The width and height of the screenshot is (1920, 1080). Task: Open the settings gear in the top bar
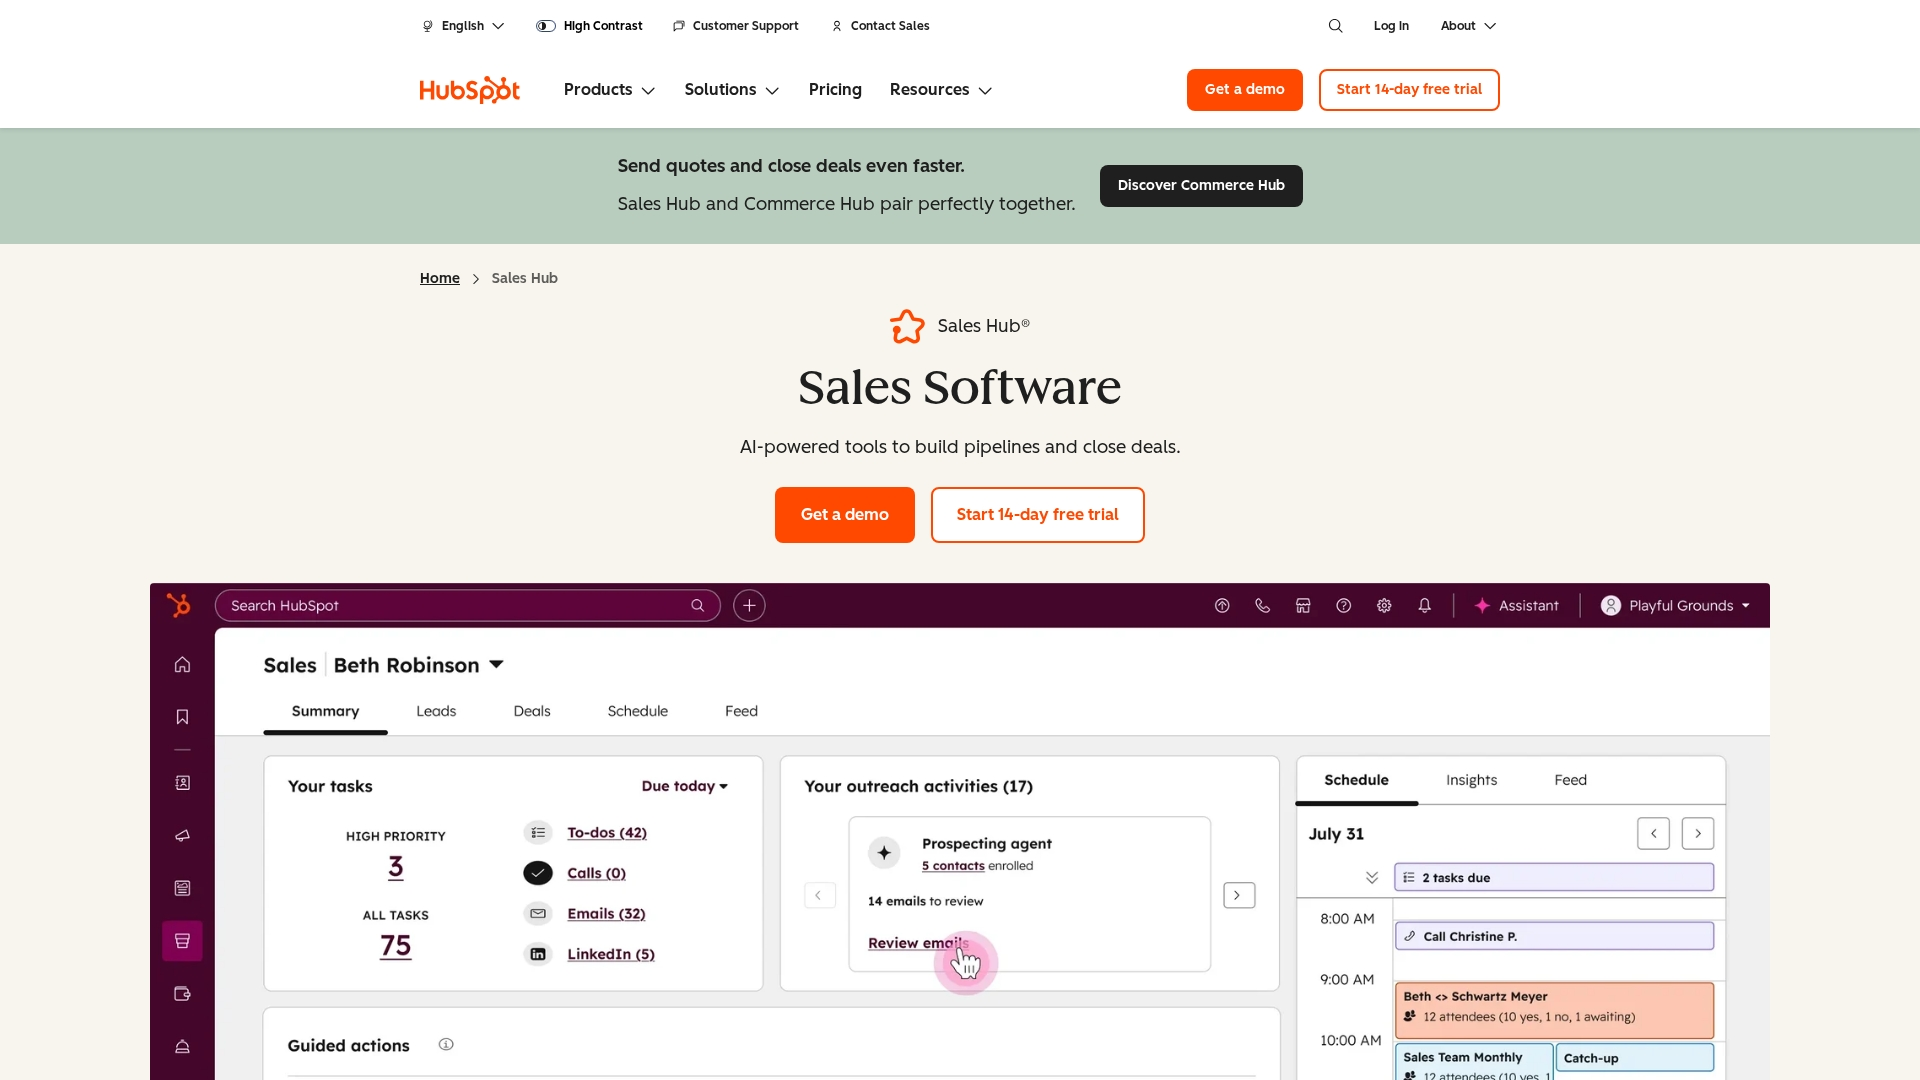(1383, 605)
